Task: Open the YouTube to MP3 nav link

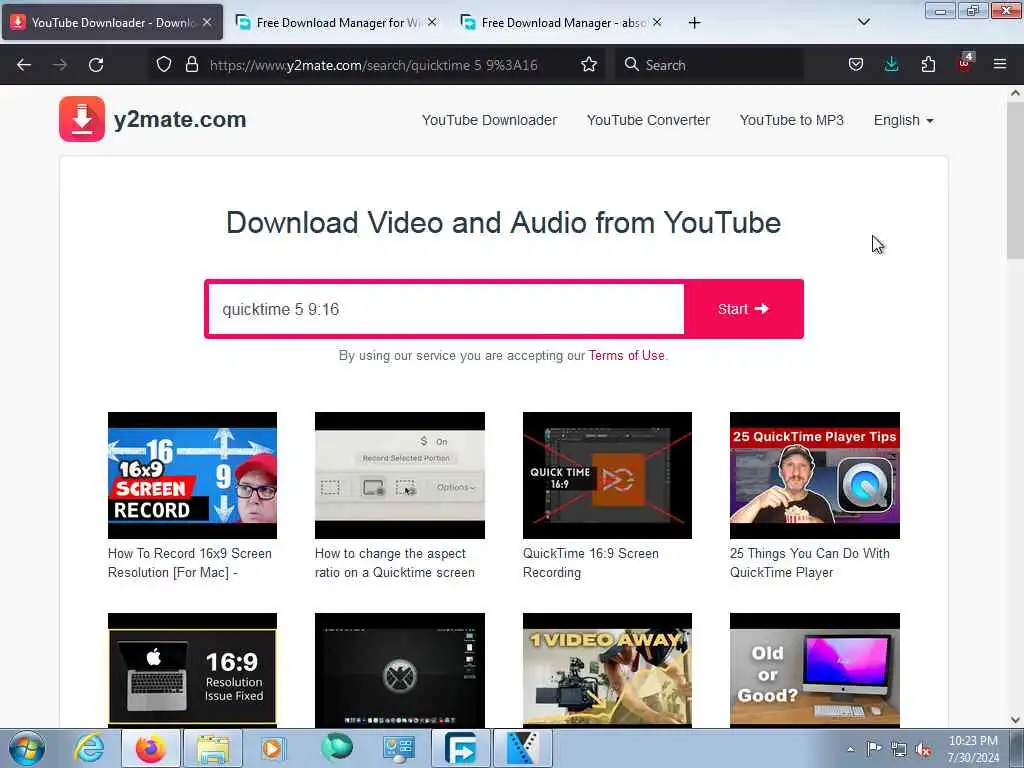Action: click(792, 120)
